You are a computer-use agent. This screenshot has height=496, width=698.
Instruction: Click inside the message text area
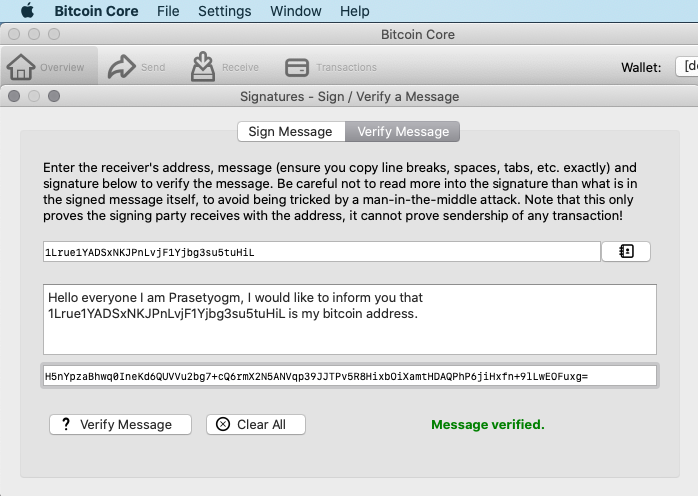(x=350, y=319)
